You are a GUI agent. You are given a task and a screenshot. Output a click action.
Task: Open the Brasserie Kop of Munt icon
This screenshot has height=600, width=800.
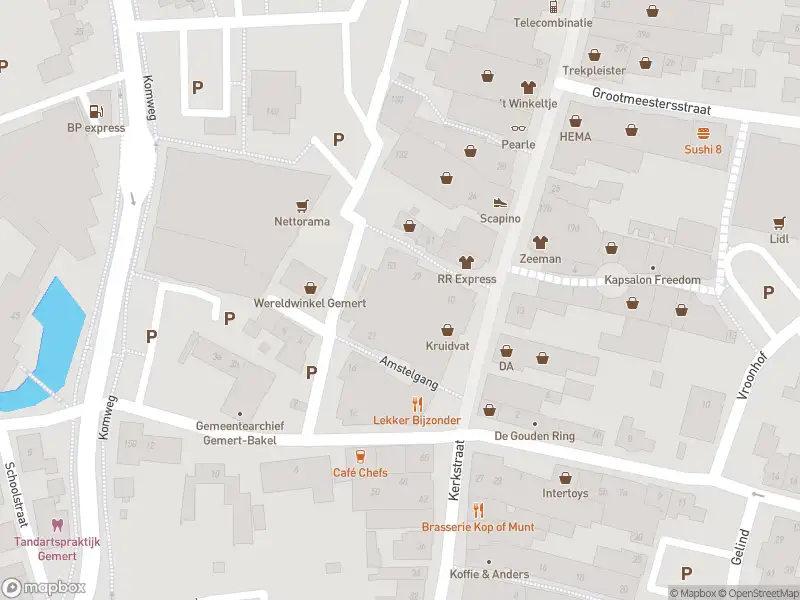coord(478,510)
